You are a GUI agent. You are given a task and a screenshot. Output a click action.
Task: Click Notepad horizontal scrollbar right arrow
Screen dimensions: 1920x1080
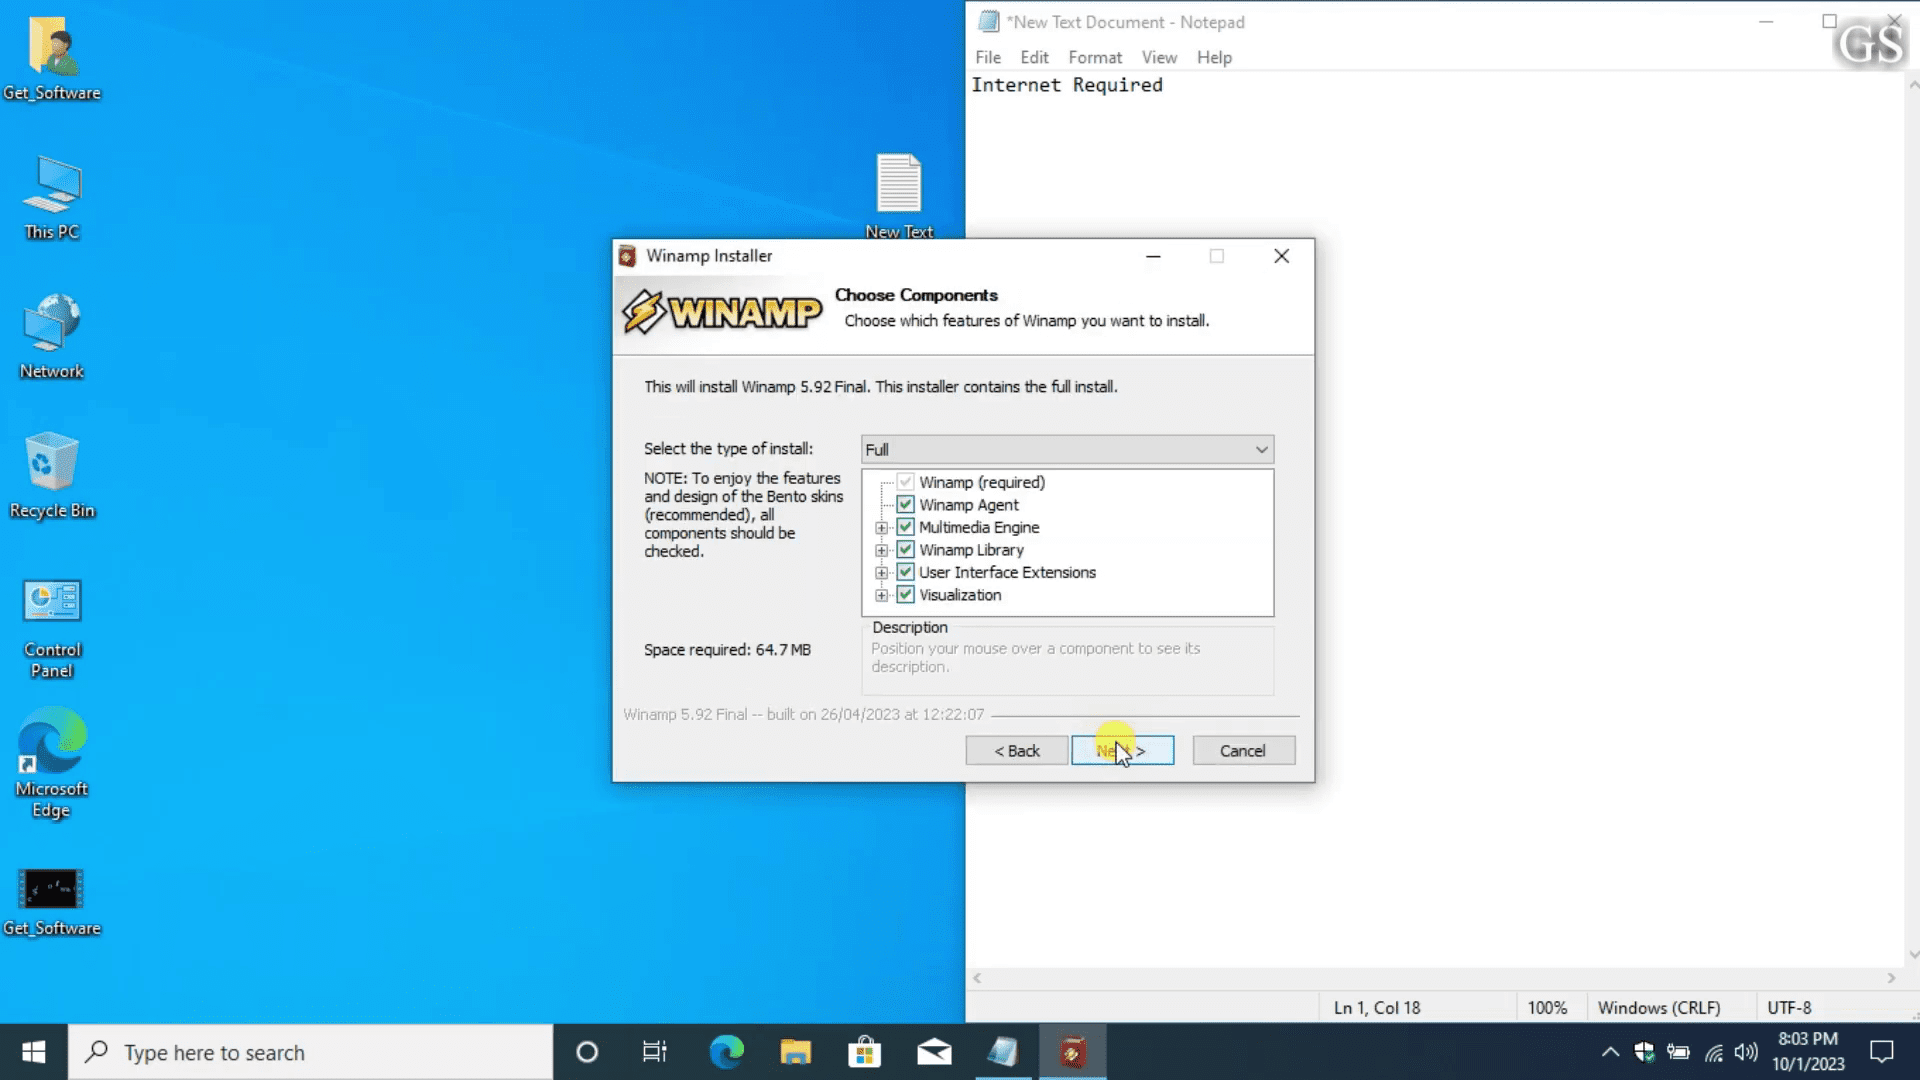(x=1891, y=978)
